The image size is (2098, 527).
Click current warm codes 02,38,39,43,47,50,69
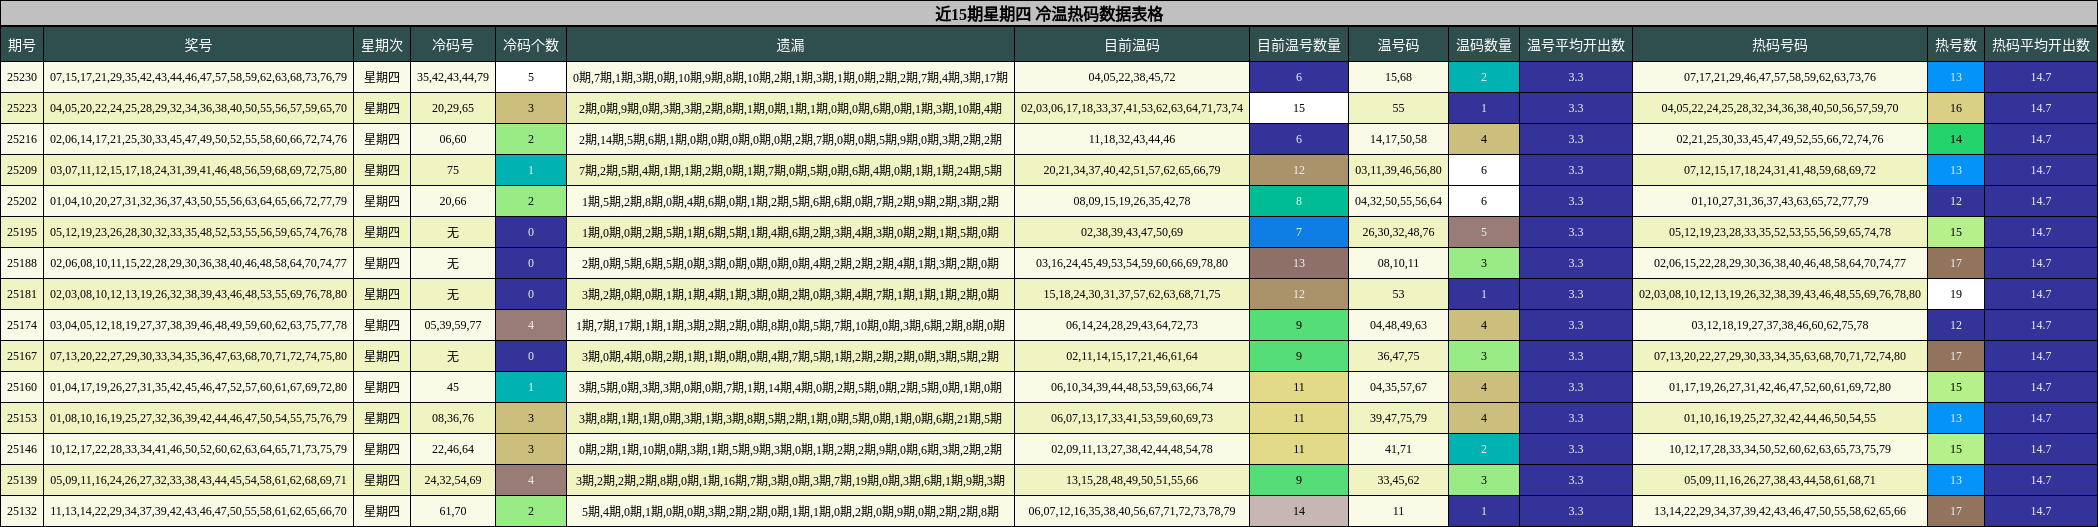tap(1132, 232)
